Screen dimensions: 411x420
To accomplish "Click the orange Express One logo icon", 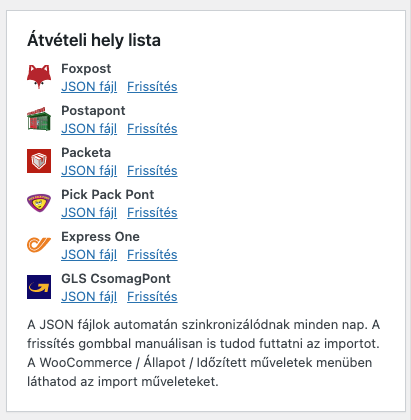I will coord(39,245).
